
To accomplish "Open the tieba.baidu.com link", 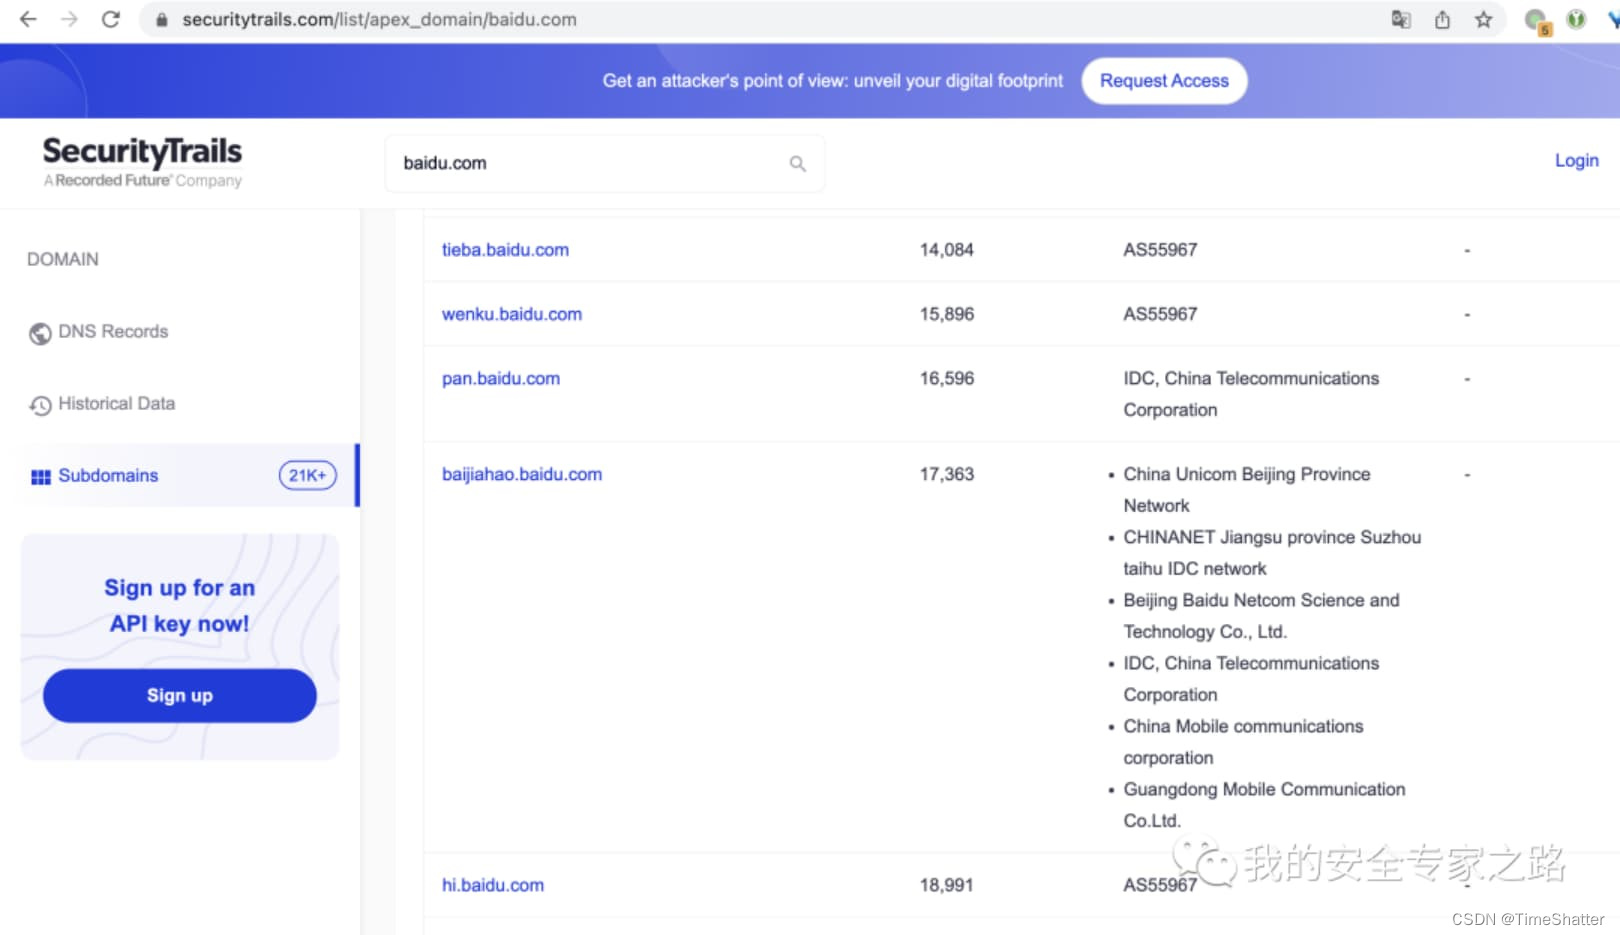I will (x=505, y=250).
